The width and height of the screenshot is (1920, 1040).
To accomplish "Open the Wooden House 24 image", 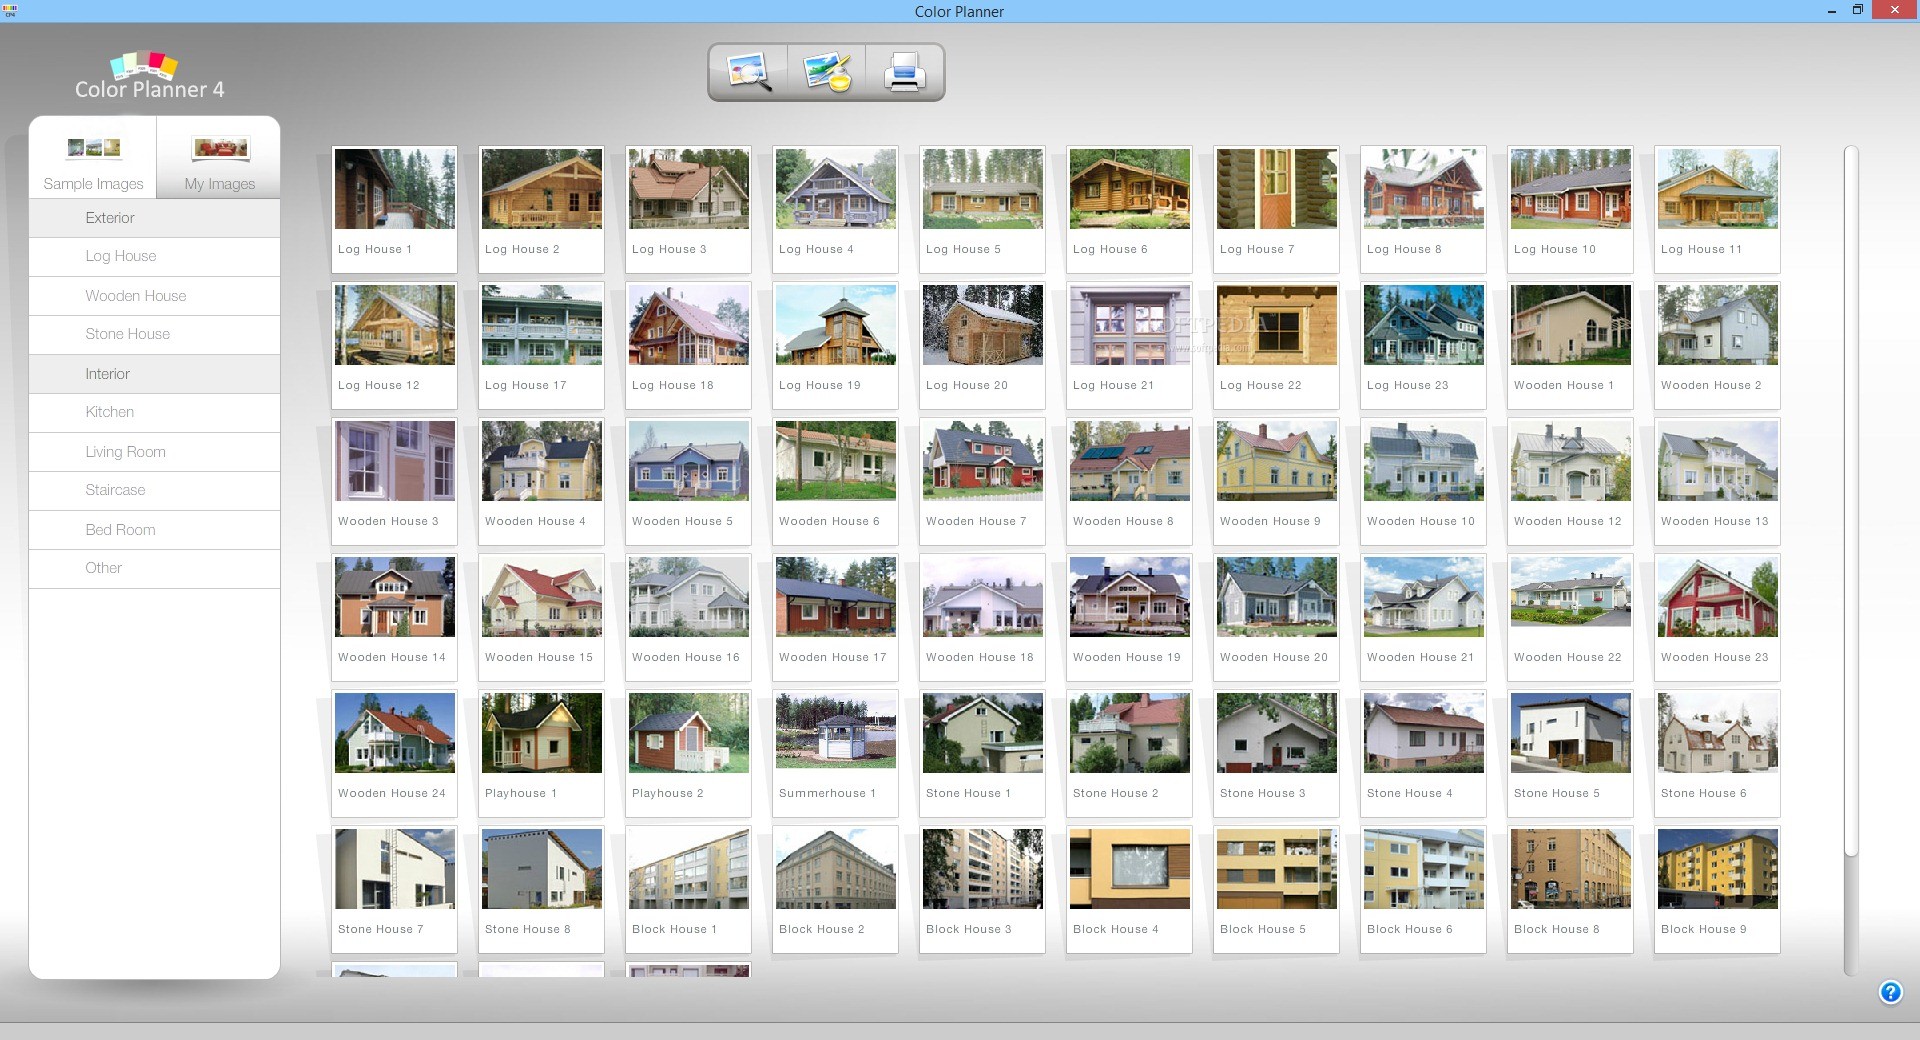I will [395, 753].
